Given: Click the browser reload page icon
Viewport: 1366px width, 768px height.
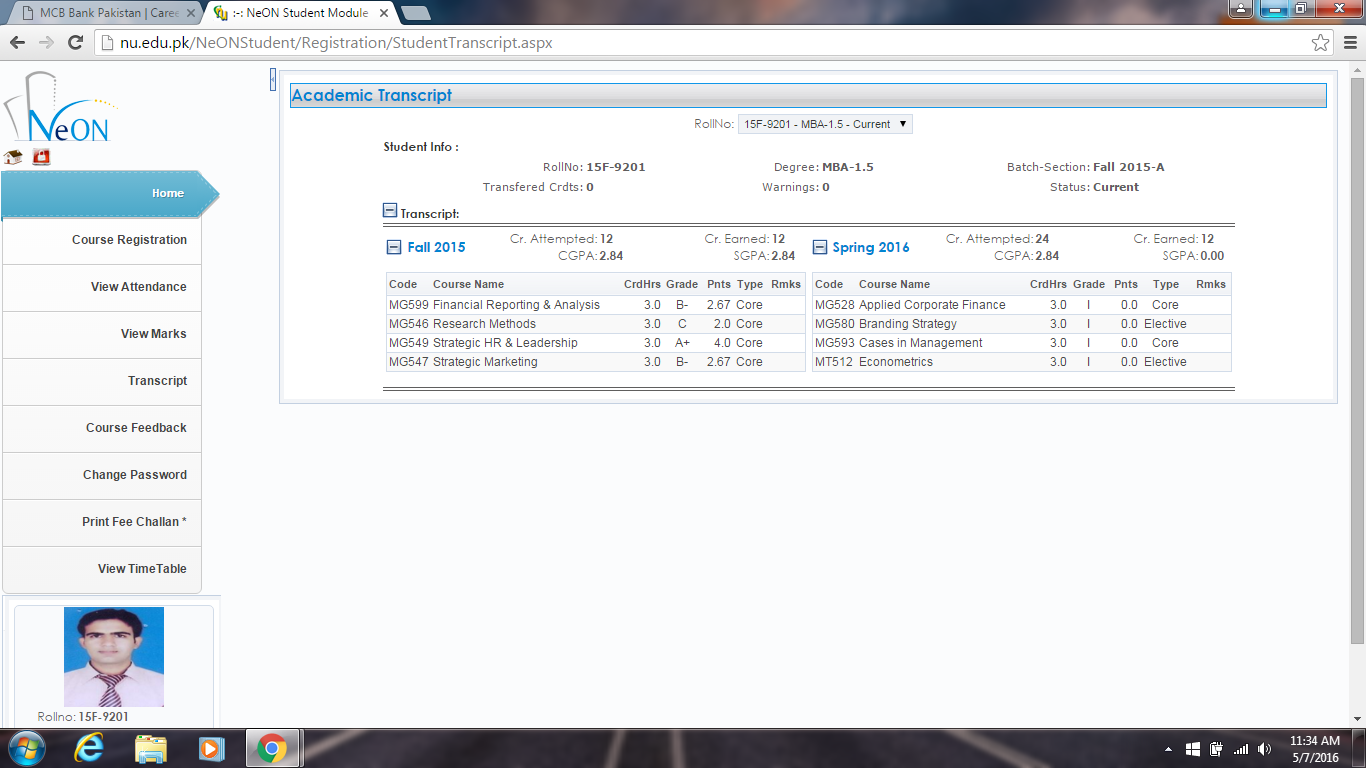Looking at the screenshot, I should [x=75, y=43].
